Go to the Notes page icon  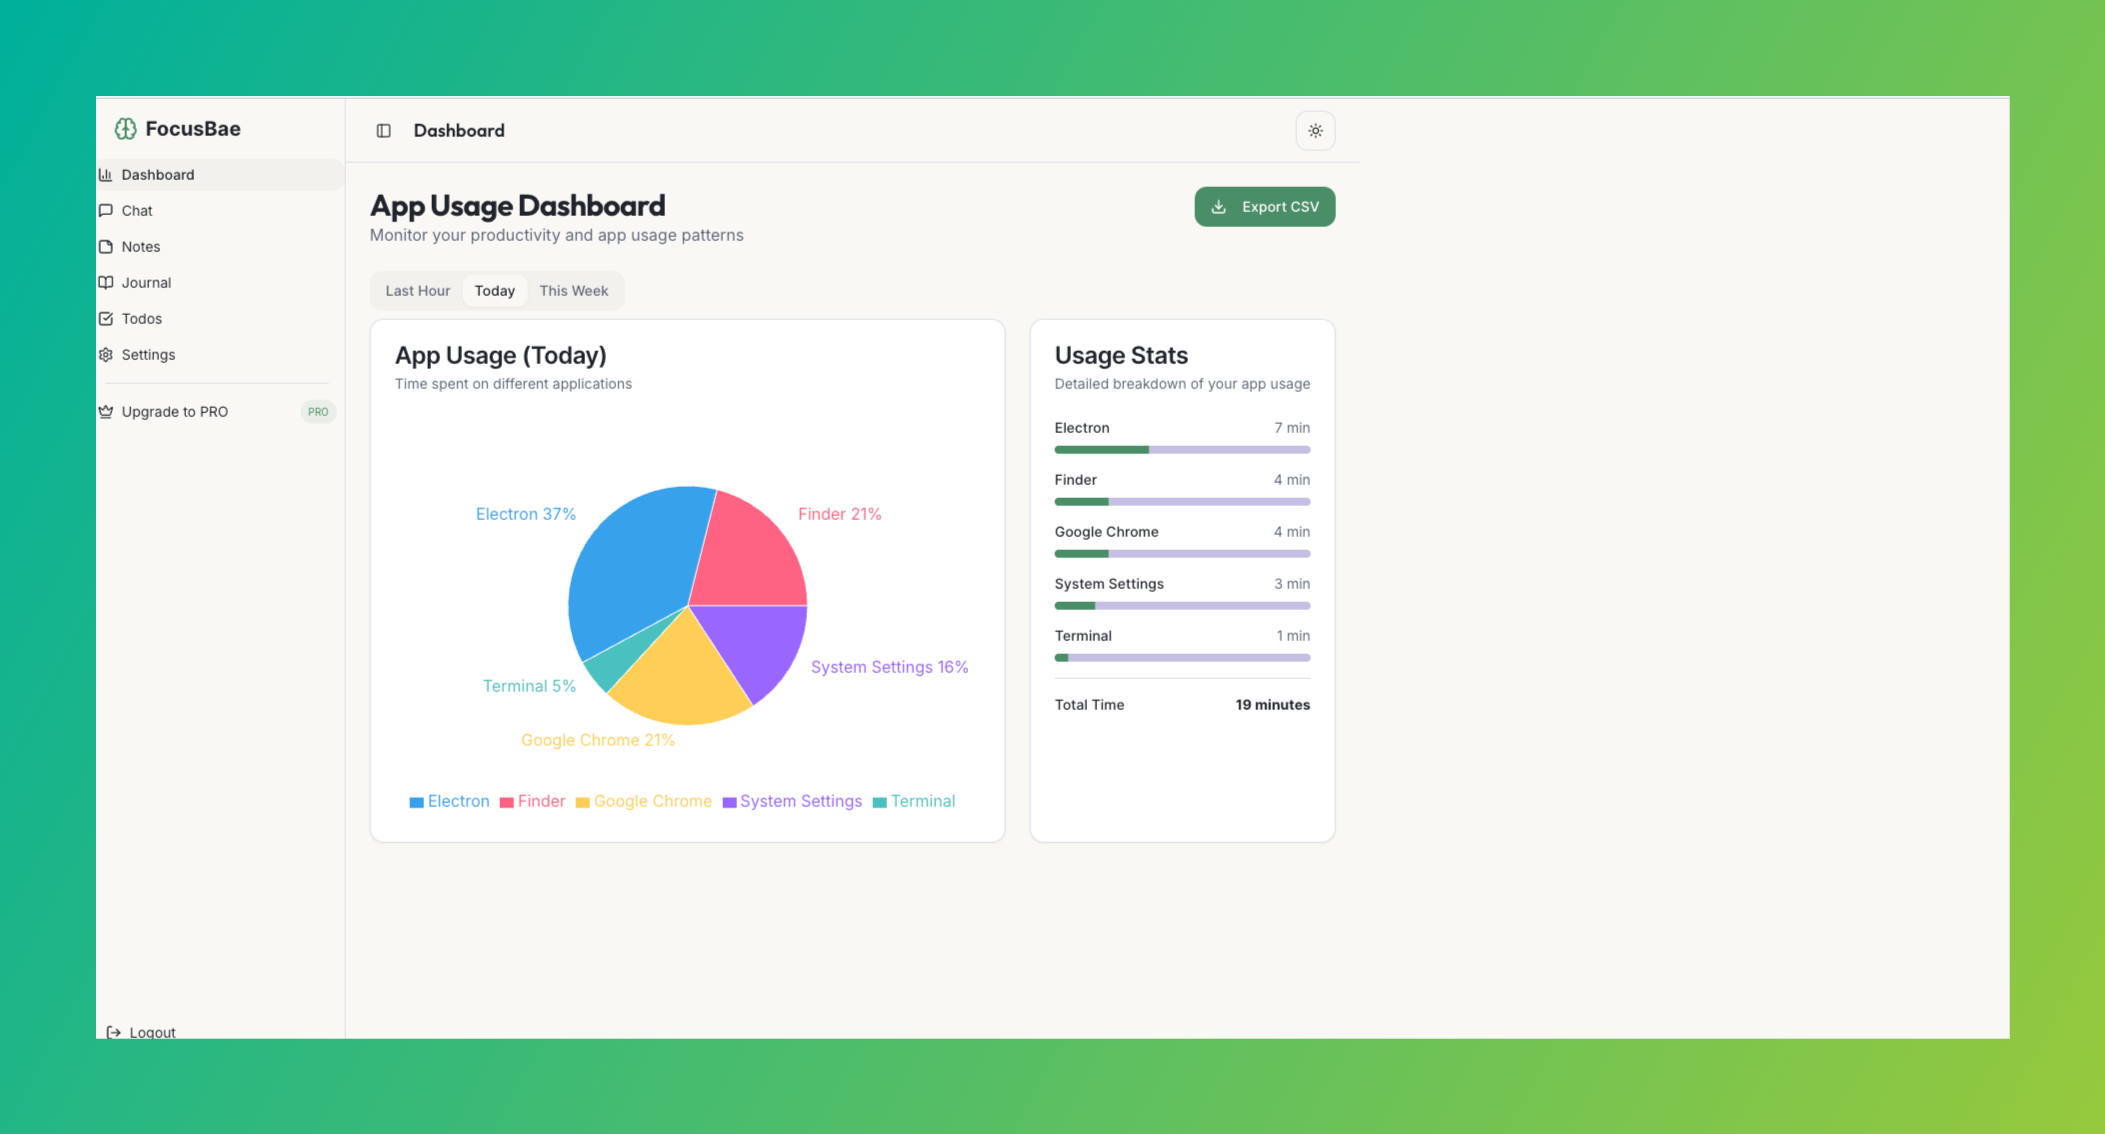(106, 247)
